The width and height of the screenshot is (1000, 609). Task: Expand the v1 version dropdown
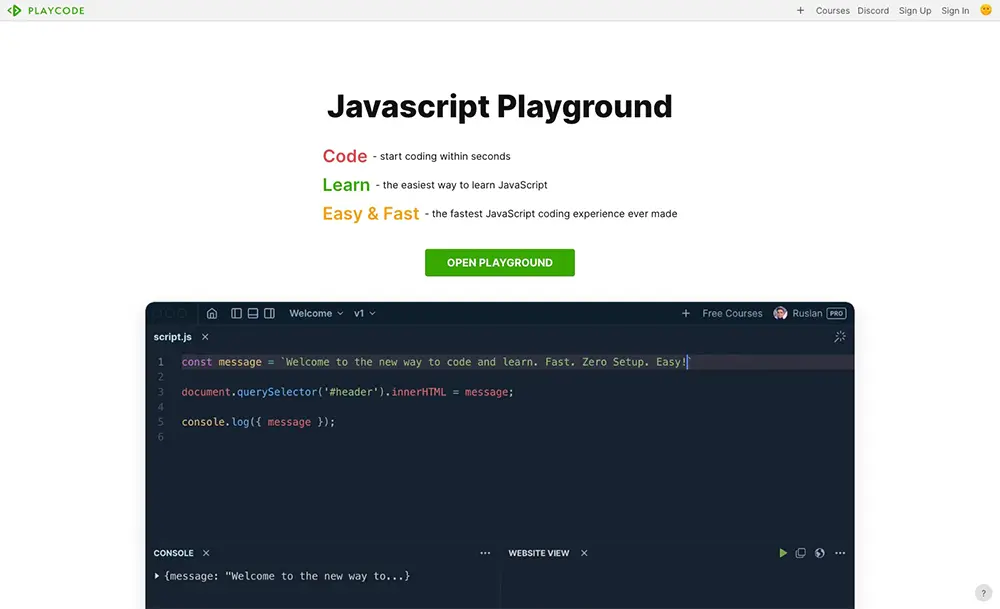(365, 313)
